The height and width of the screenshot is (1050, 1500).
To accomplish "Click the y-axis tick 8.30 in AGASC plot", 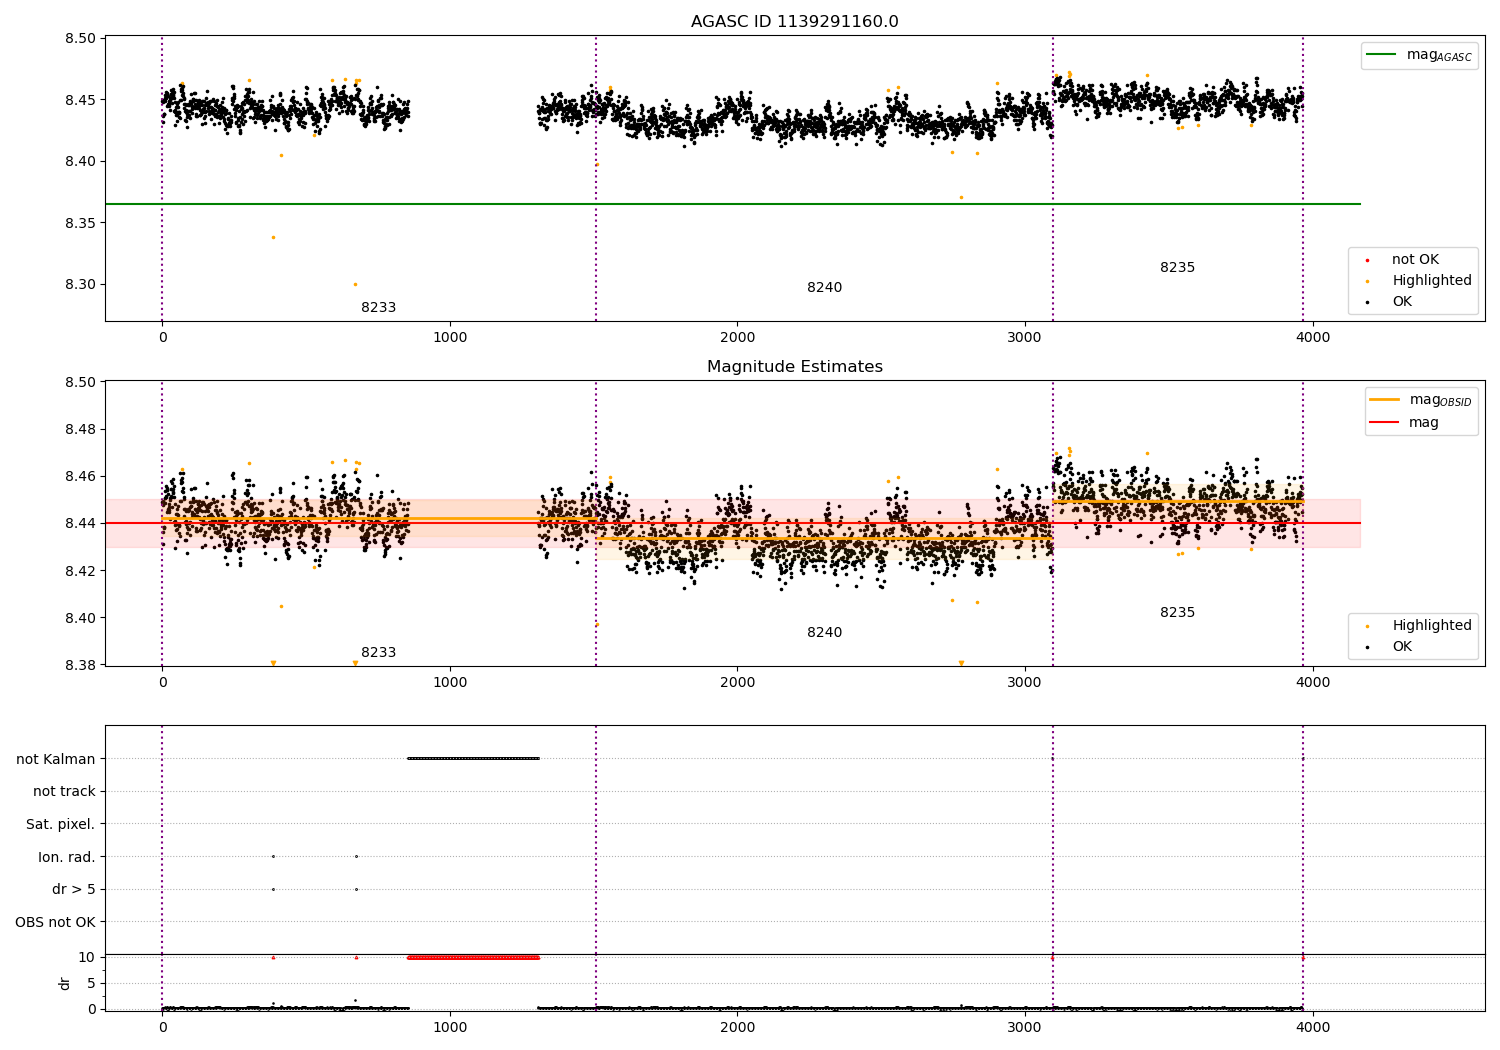I will point(79,284).
